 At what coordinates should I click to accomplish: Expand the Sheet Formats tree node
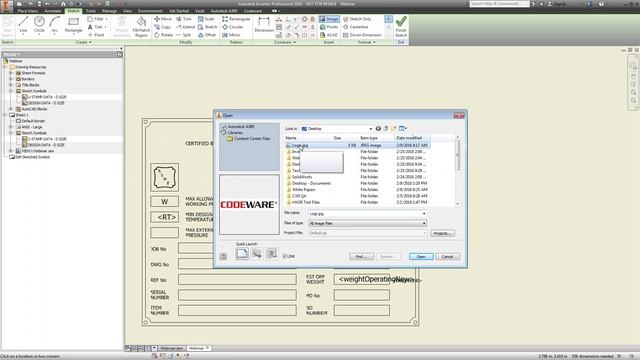coord(11,73)
